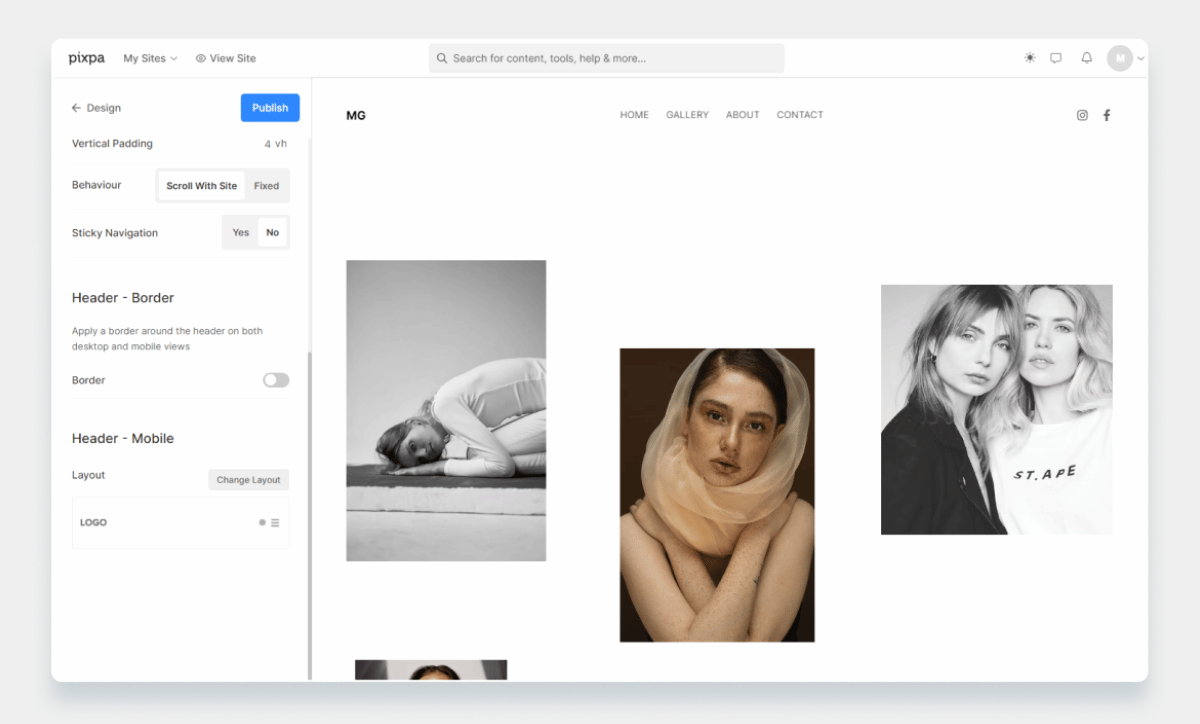Set Sticky Navigation to No
1200x724 pixels.
click(272, 233)
